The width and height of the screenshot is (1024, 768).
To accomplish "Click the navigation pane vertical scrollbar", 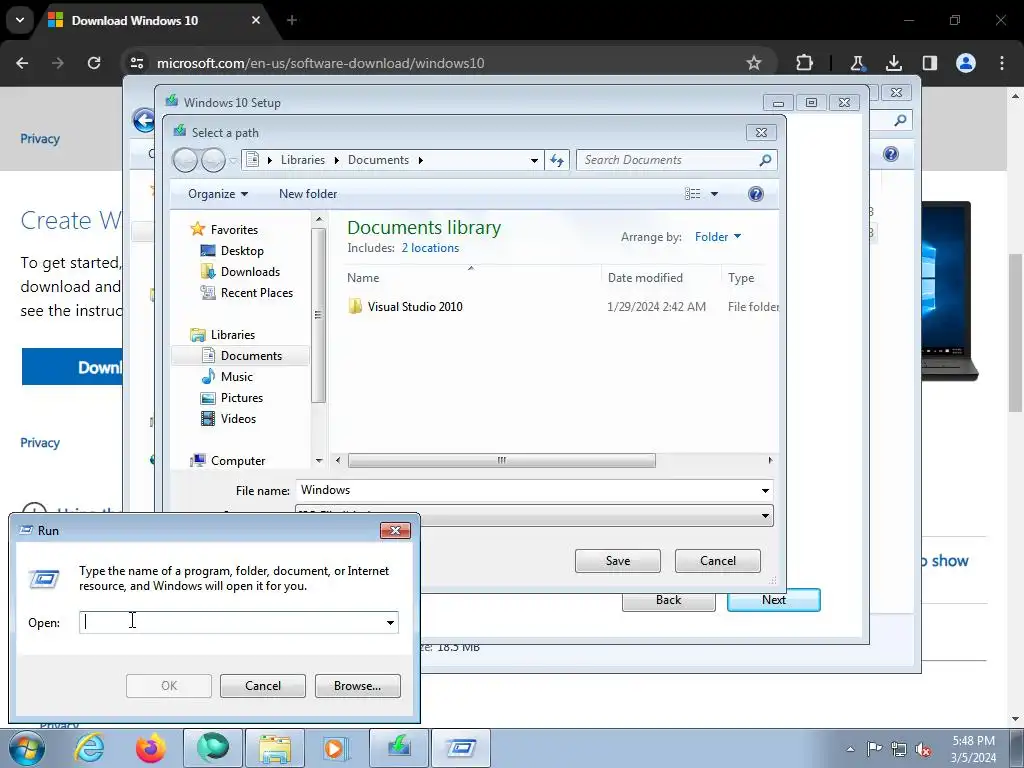I will [318, 315].
